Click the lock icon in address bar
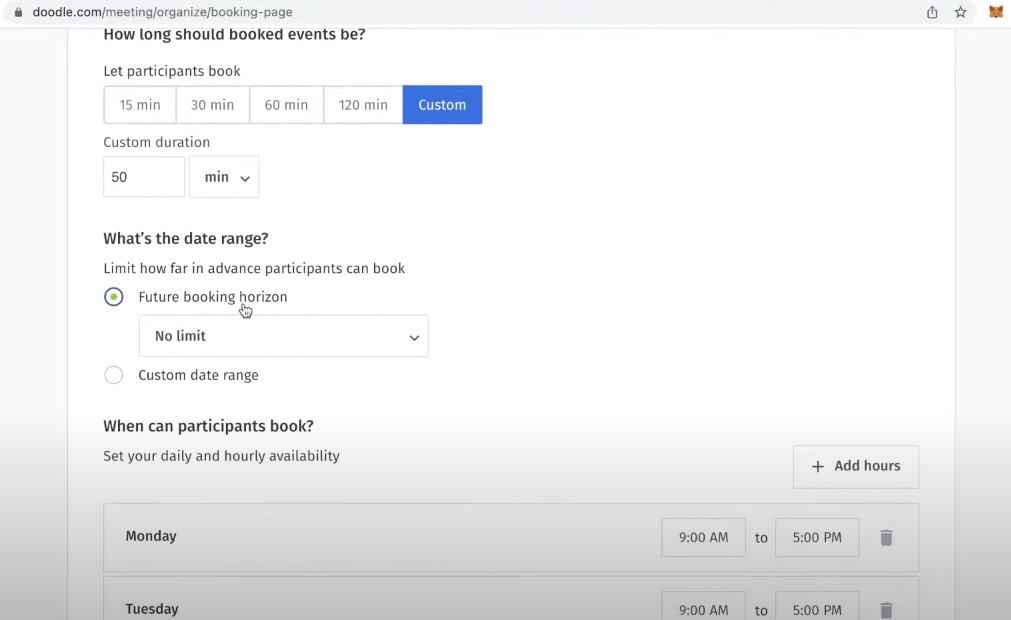Viewport: 1011px width, 620px height. [17, 12]
